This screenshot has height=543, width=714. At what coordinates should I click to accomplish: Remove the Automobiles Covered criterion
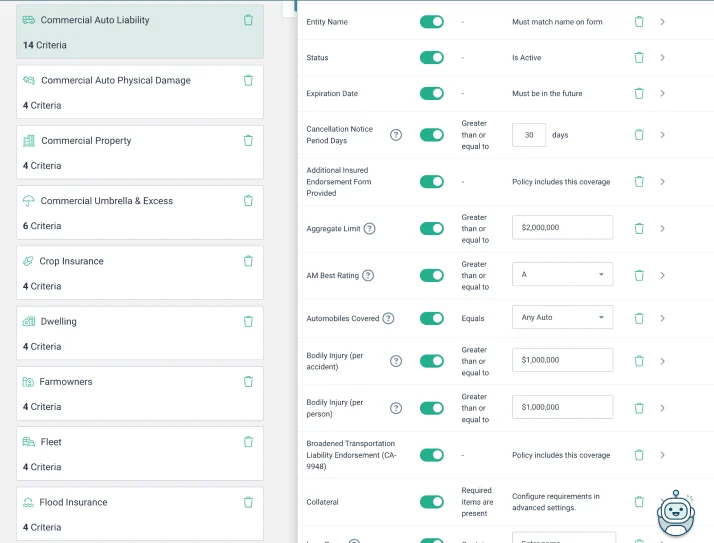coord(639,318)
